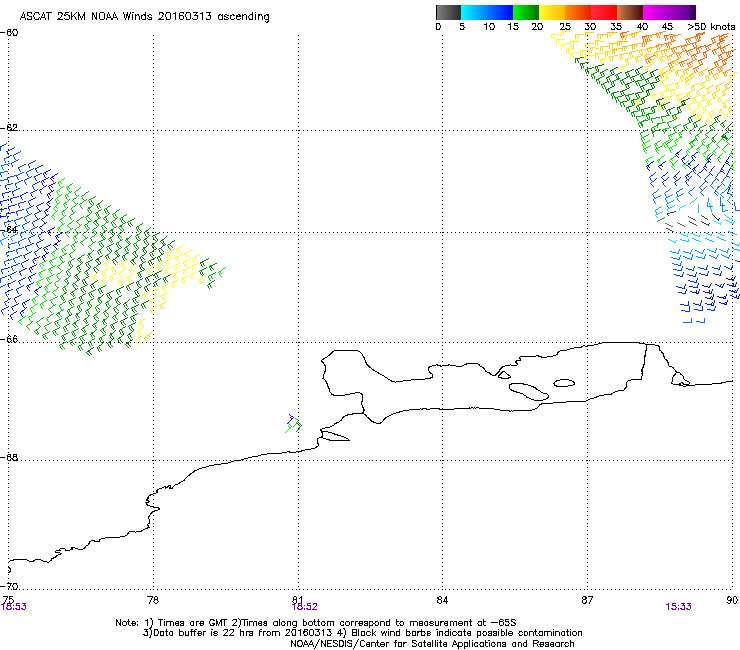Click the '>50 knots' legend label
This screenshot has height=650, width=740.
[x=711, y=27]
